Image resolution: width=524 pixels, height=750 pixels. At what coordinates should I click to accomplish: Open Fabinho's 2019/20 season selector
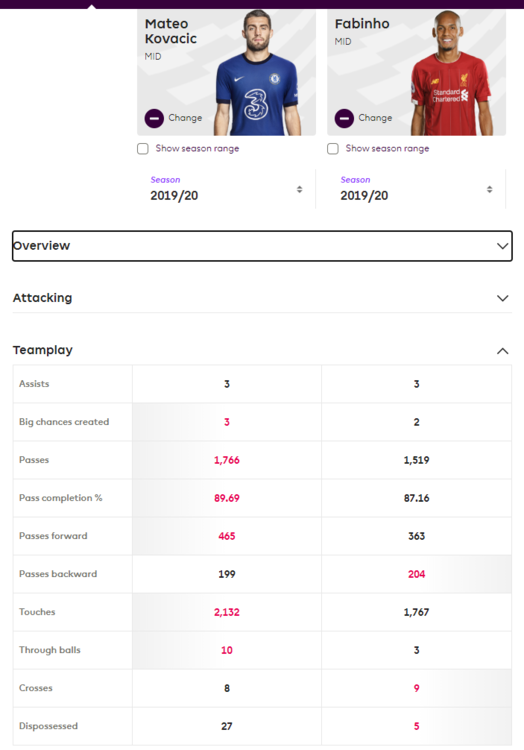[x=416, y=189]
